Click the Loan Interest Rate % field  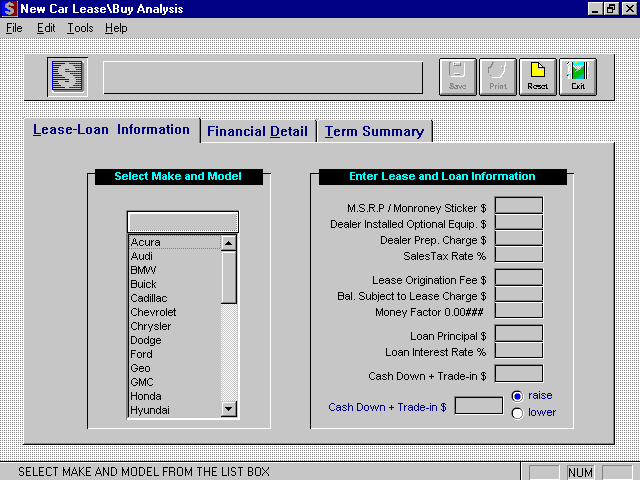[518, 351]
